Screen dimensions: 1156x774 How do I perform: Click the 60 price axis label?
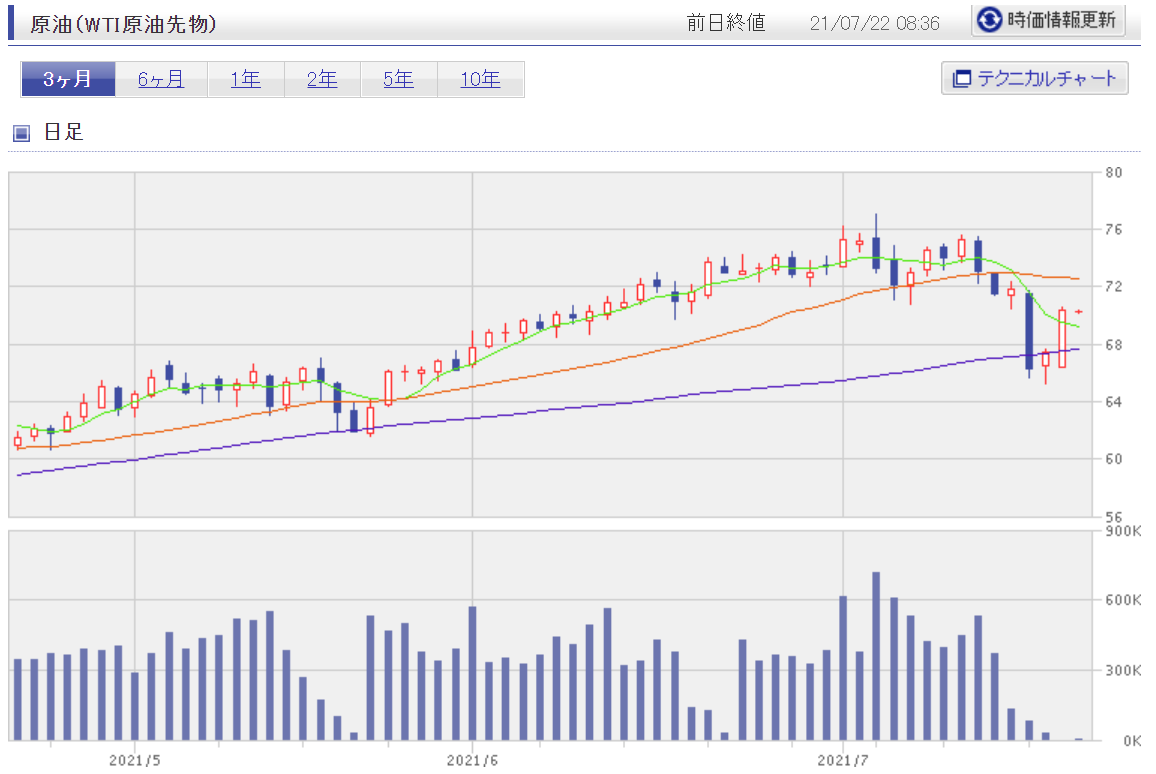[x=1113, y=459]
